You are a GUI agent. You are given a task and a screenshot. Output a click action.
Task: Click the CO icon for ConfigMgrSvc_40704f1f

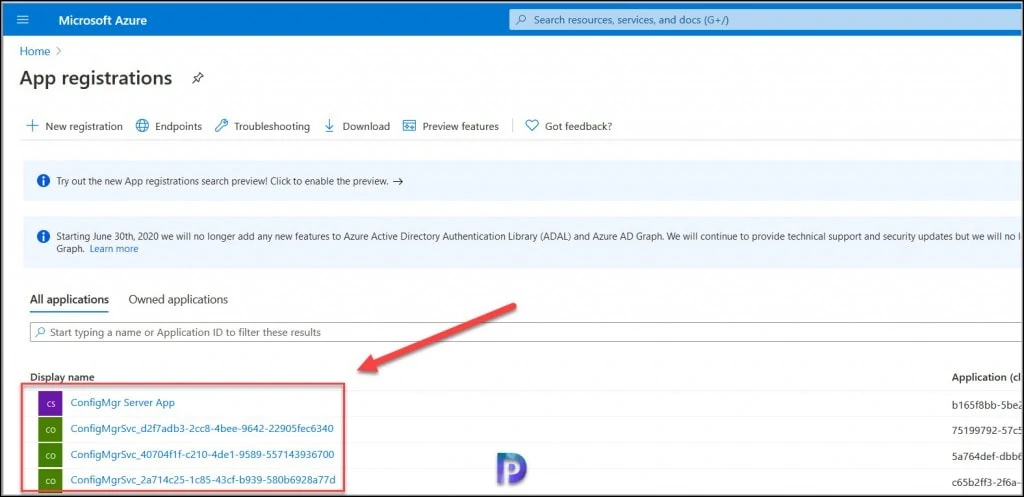point(50,456)
